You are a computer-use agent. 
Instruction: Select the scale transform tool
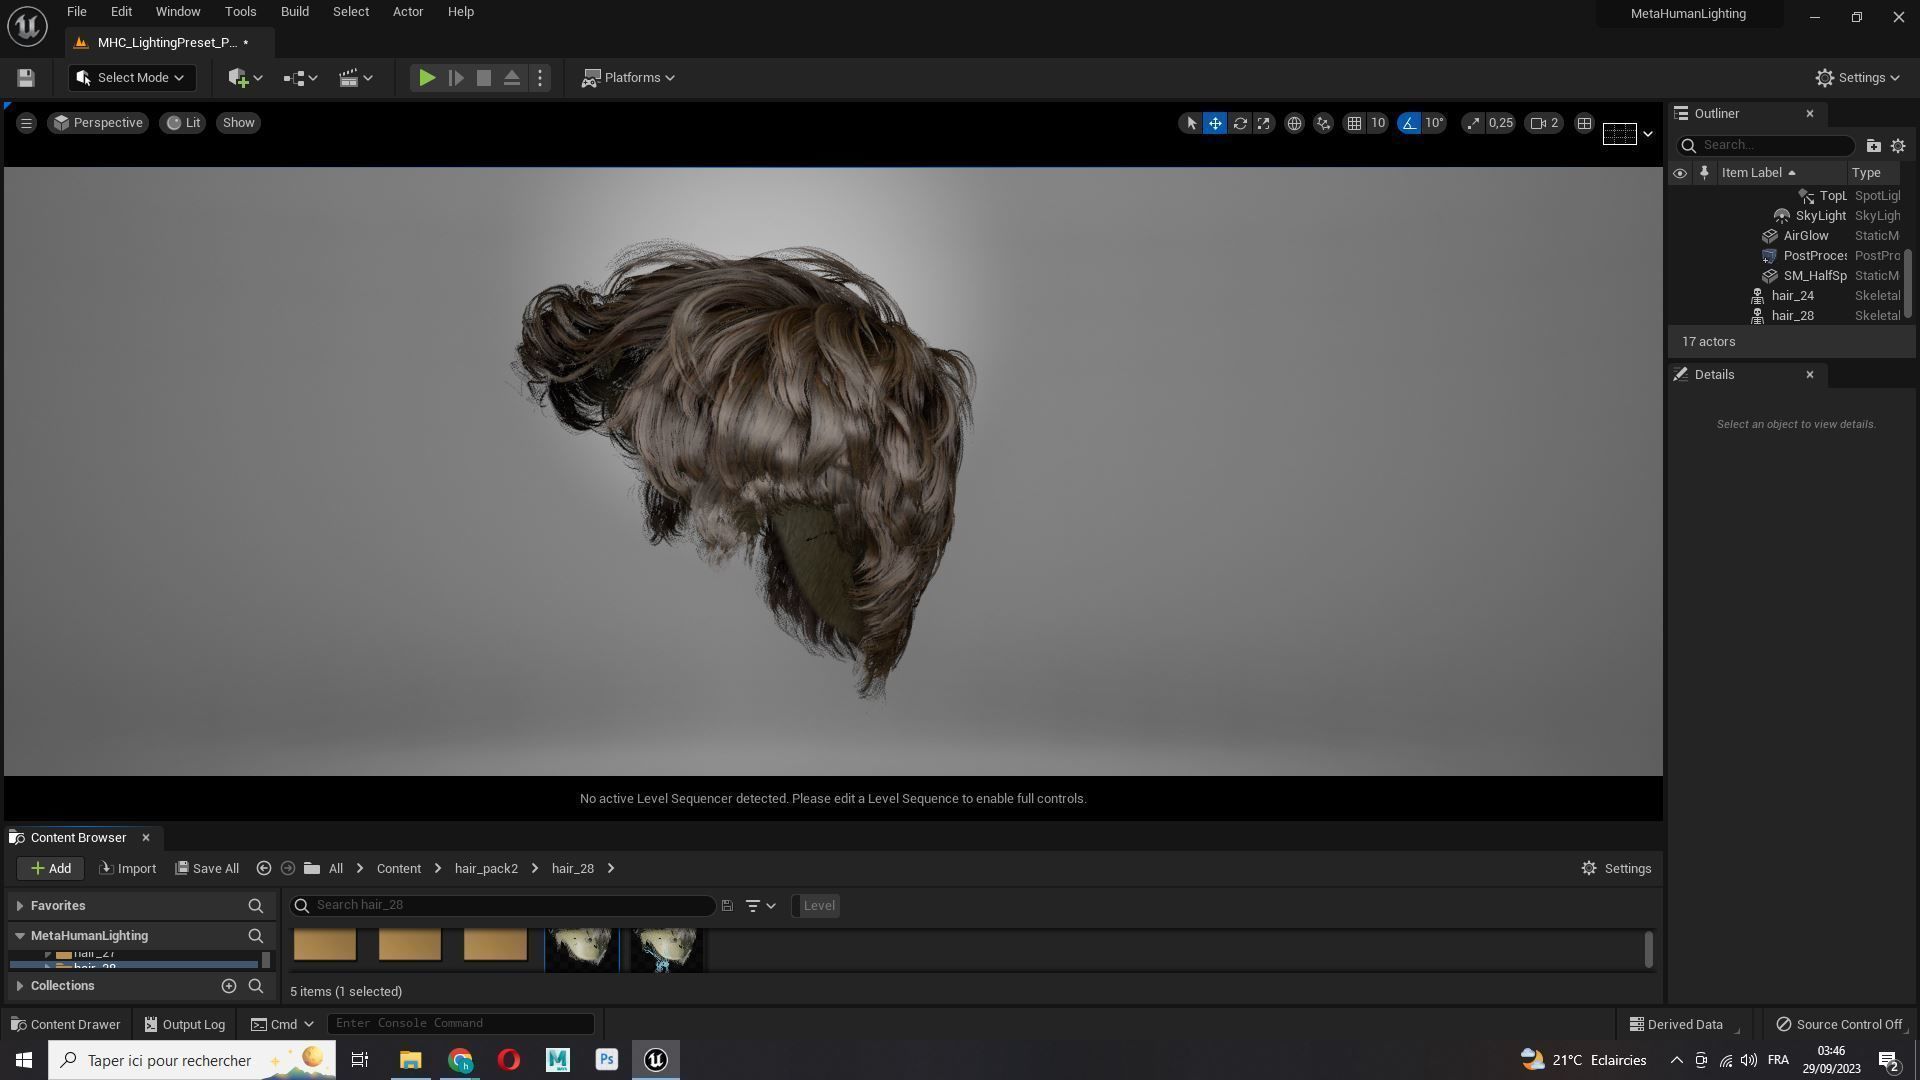[1264, 123]
